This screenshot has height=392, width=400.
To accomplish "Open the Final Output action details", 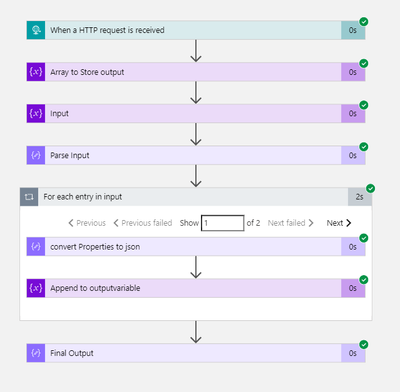I will [196, 353].
